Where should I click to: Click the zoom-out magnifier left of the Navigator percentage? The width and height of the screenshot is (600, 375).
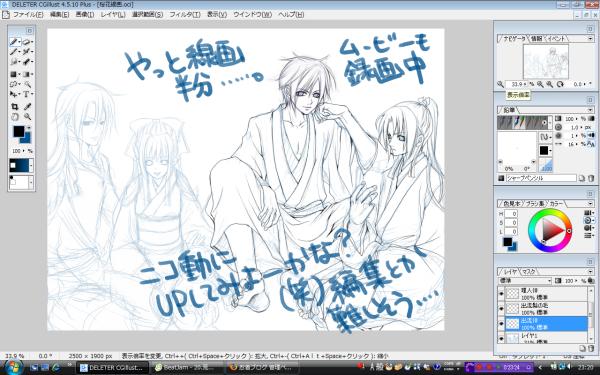(501, 84)
